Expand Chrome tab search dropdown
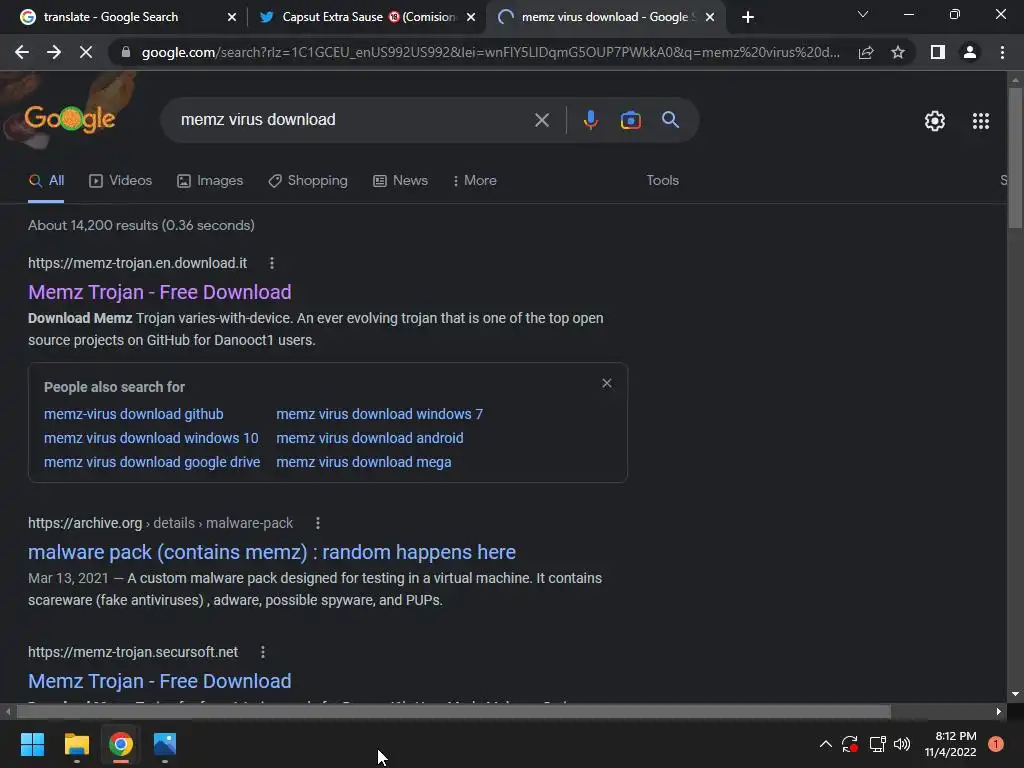The image size is (1024, 768). (x=863, y=14)
